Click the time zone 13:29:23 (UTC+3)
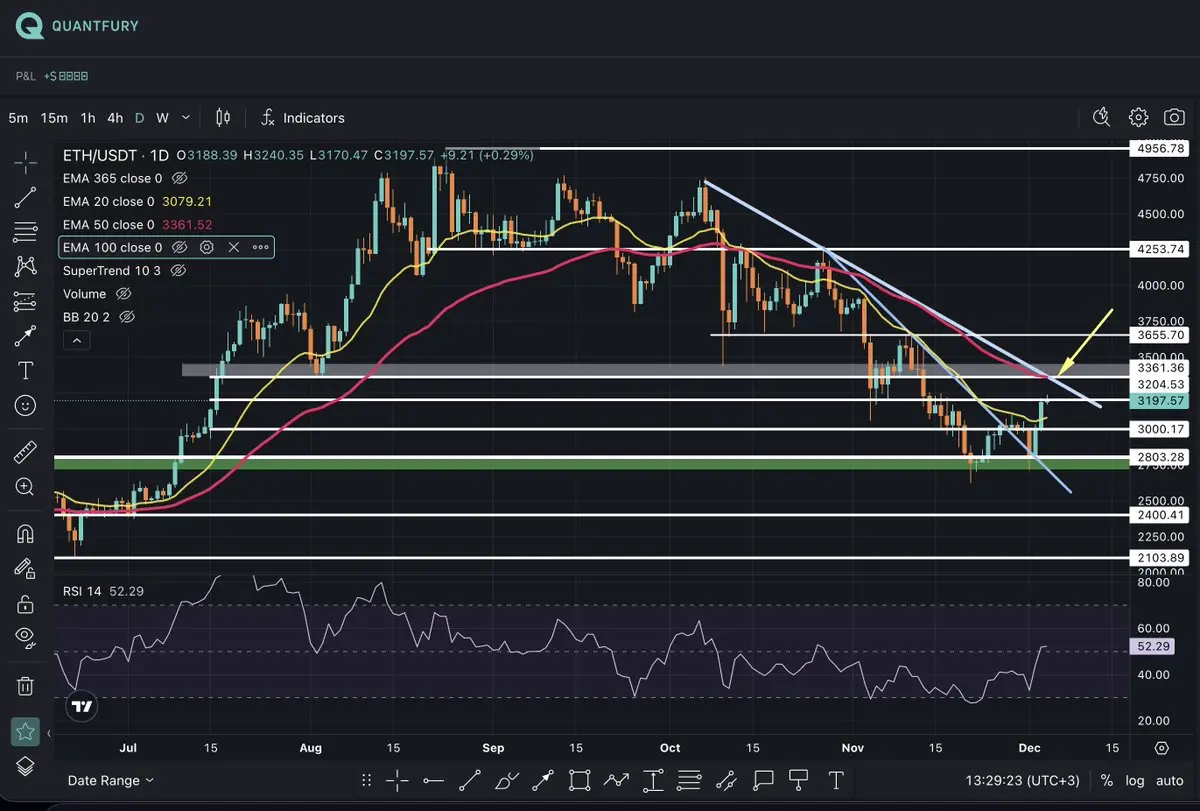1200x811 pixels. click(1022, 780)
